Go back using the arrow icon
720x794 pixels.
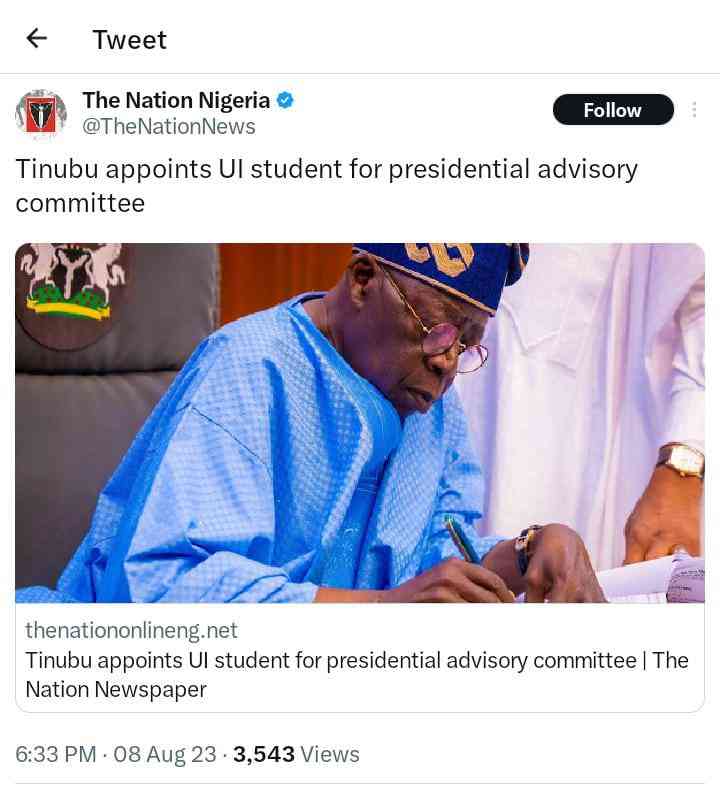pos(37,39)
